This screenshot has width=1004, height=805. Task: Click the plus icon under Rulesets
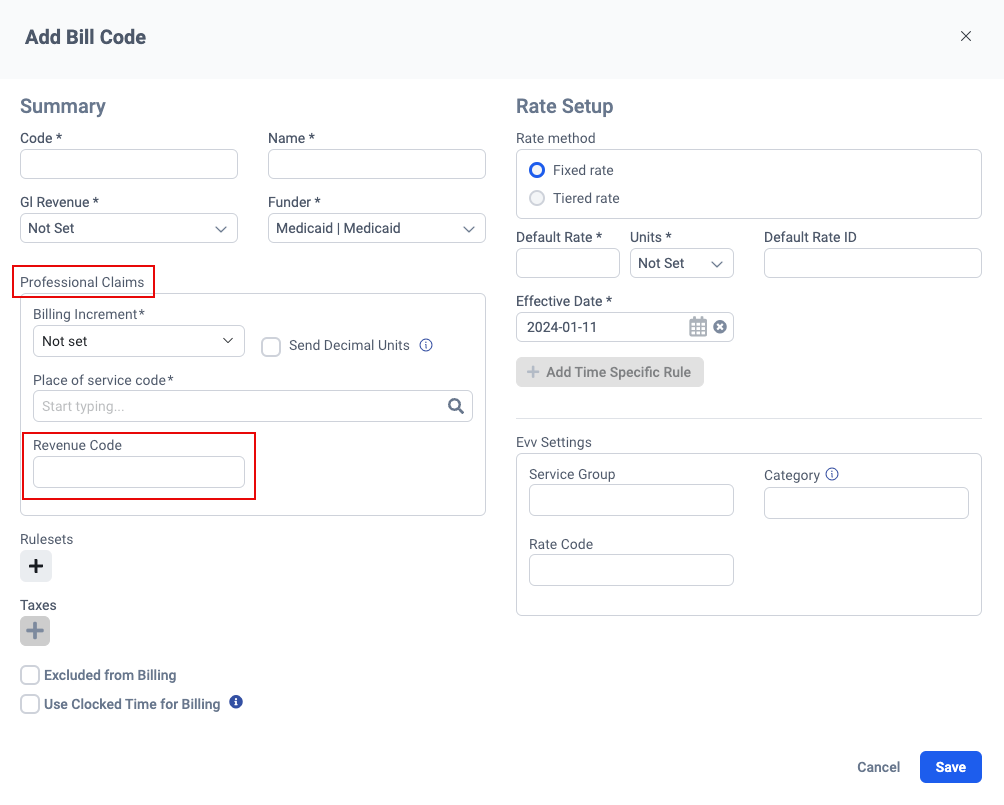(35, 566)
